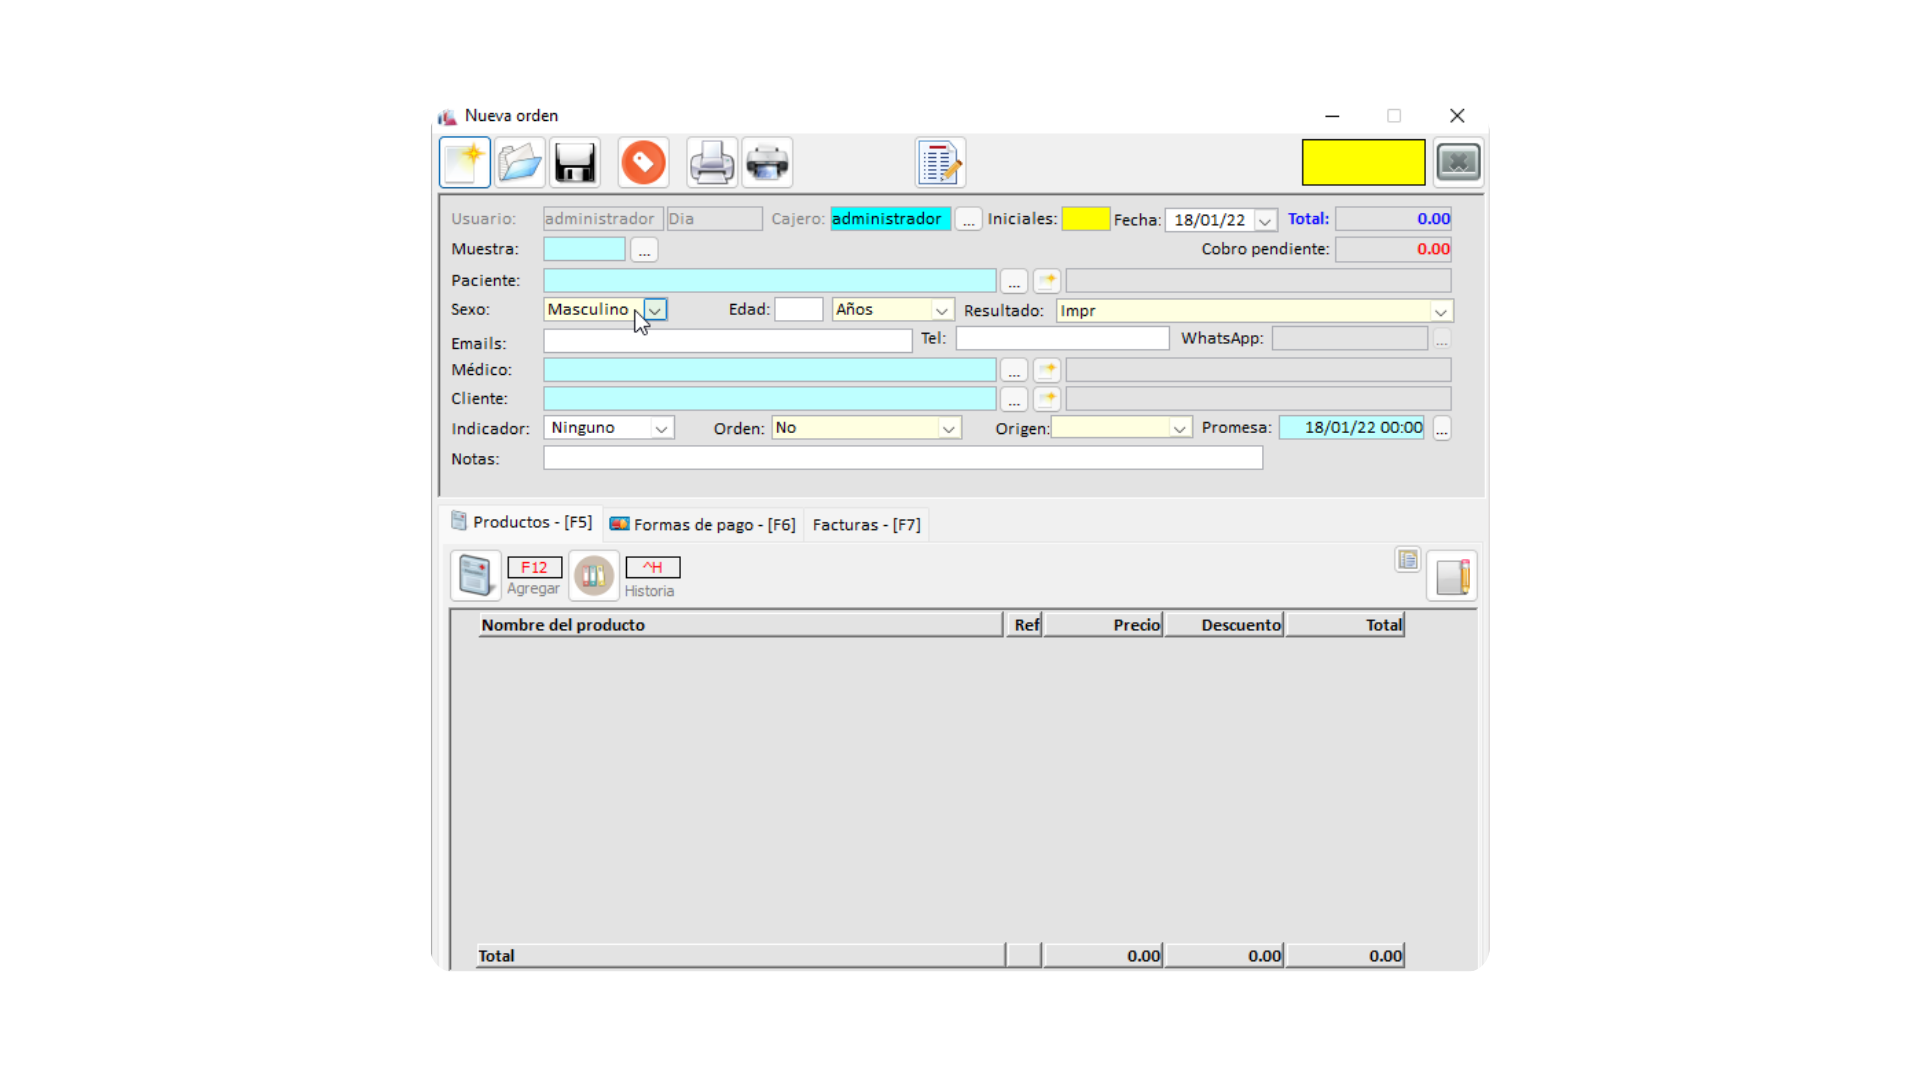
Task: Click the gray printer icon
Action: (712, 163)
